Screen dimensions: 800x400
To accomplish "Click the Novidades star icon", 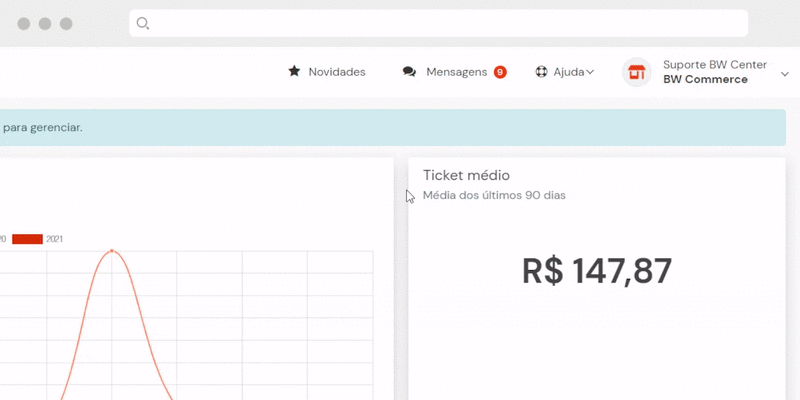I will (294, 71).
